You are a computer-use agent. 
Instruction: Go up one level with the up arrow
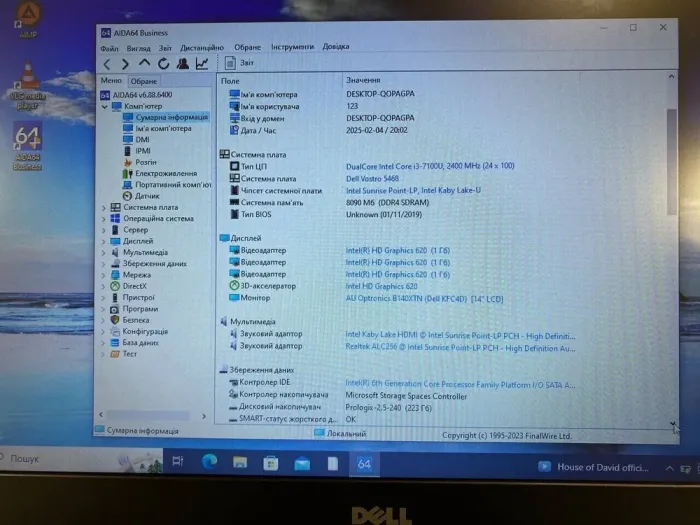pos(144,63)
